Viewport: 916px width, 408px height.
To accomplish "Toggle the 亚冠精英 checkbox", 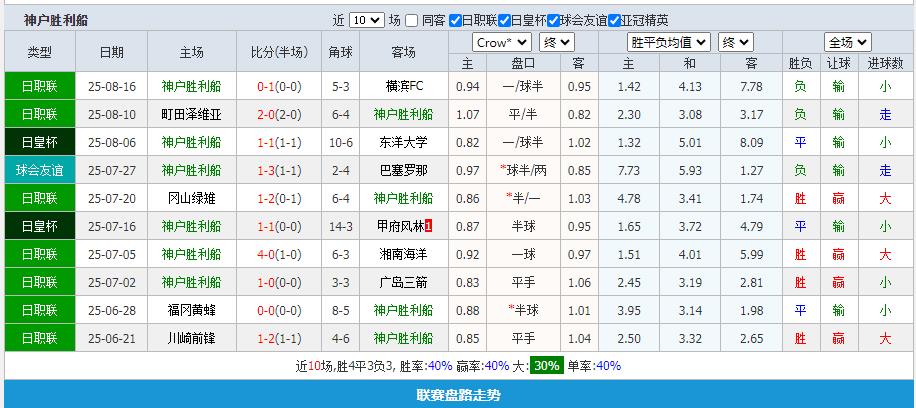I will coord(614,20).
